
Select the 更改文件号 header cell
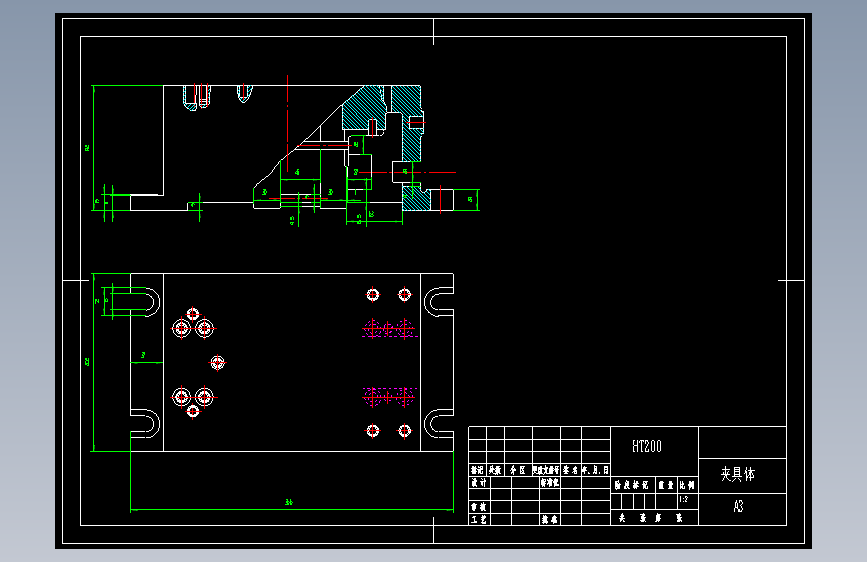[546, 470]
